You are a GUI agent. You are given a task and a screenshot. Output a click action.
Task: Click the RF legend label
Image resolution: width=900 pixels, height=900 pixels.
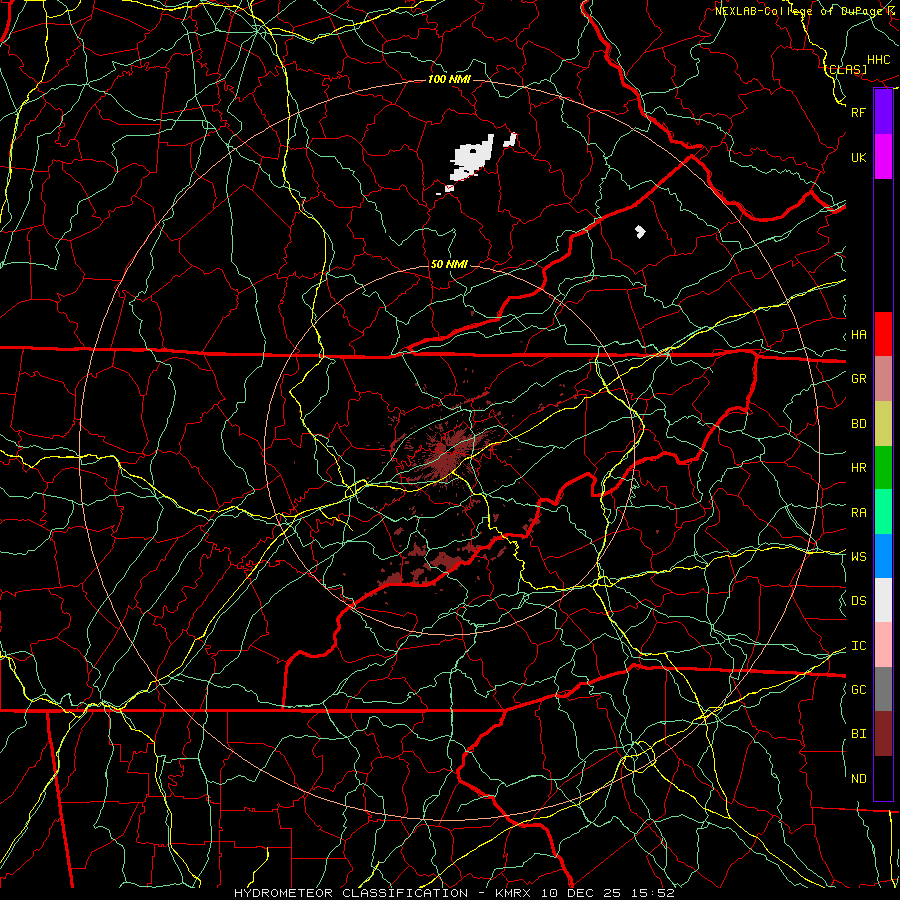(x=859, y=112)
